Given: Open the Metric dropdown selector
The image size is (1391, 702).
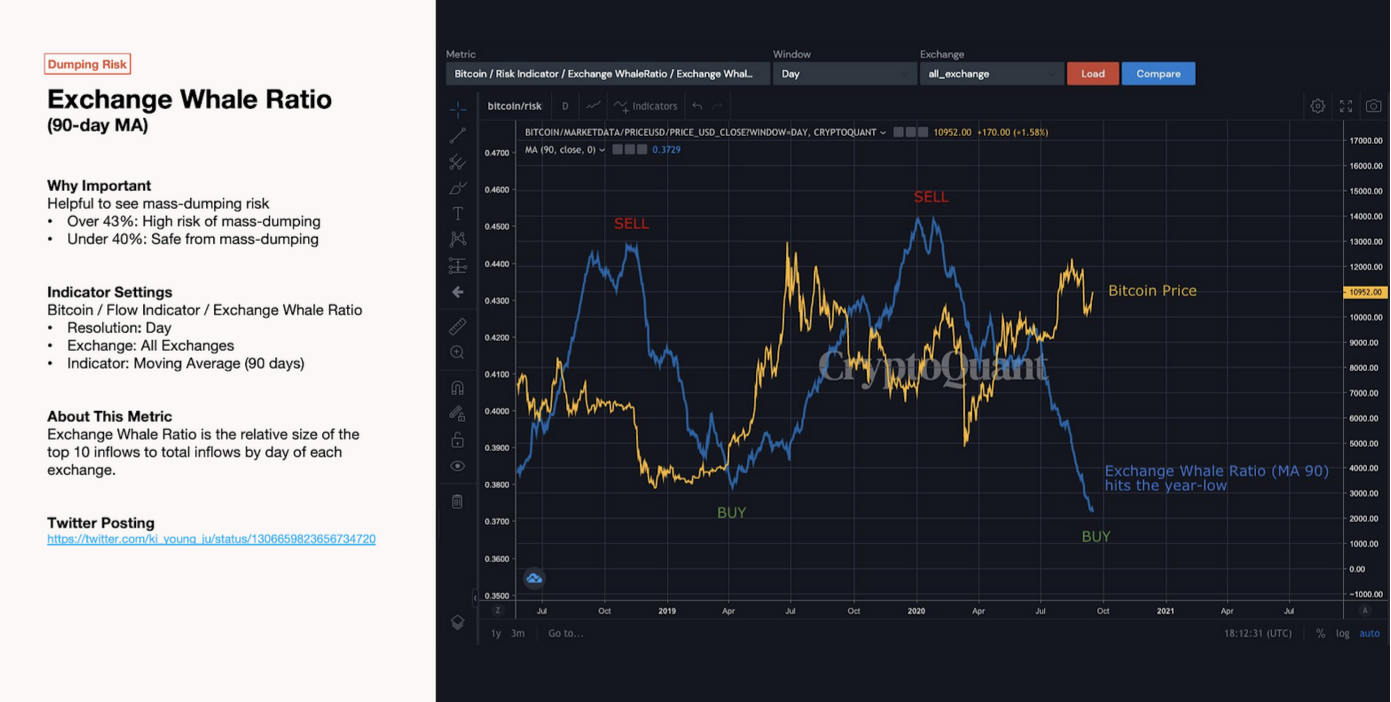Looking at the screenshot, I should 607,74.
